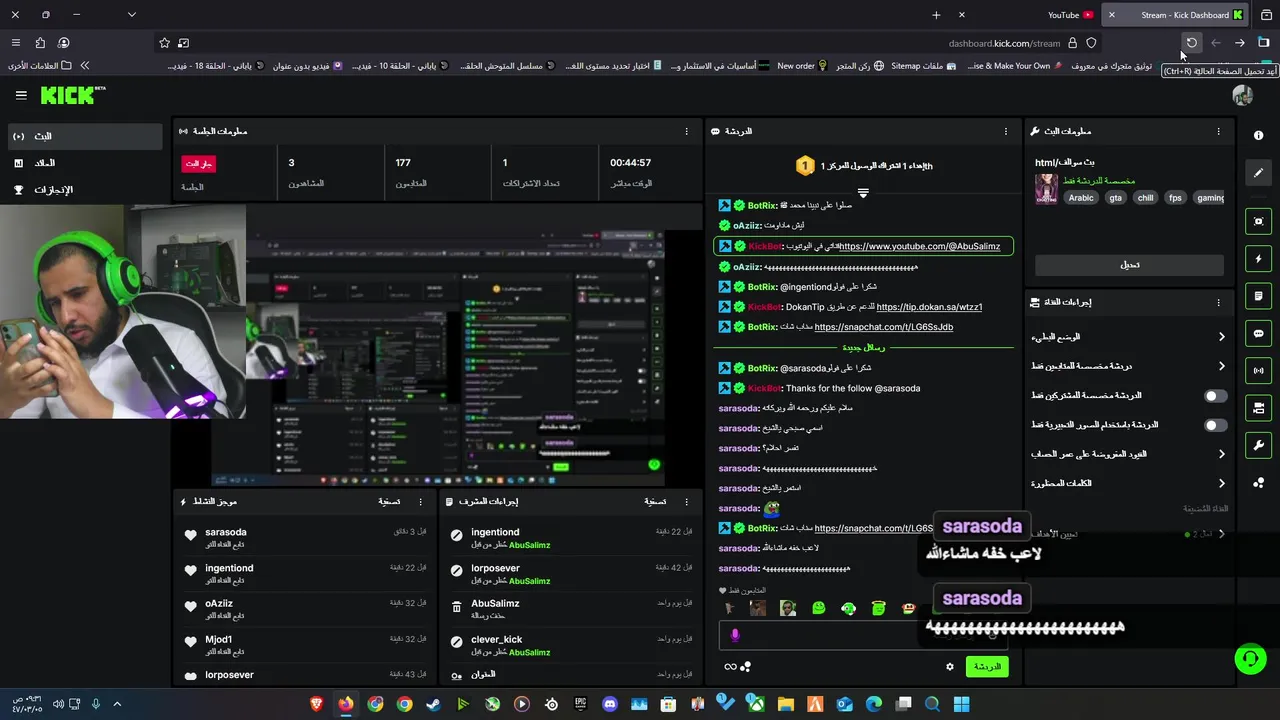Open the Kick hamburger menu

coord(21,95)
